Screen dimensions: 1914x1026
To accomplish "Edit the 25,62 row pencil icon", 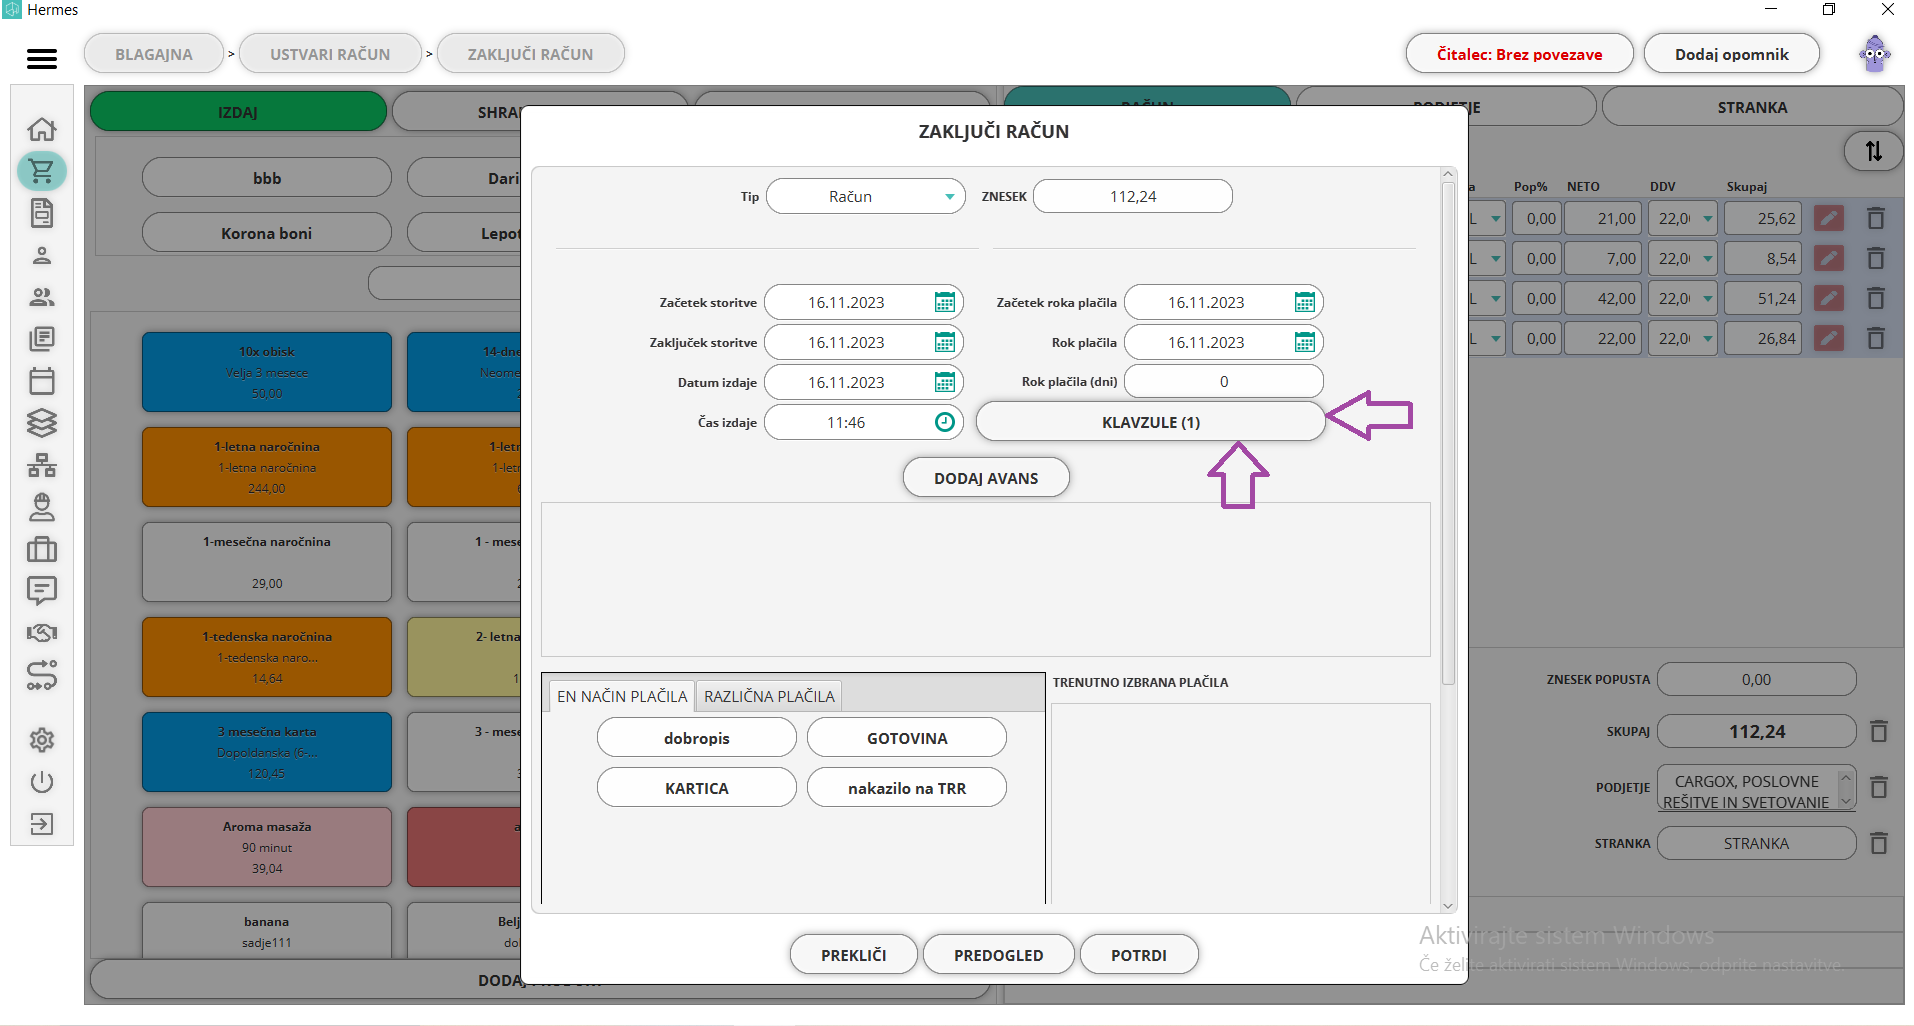I will [x=1829, y=218].
